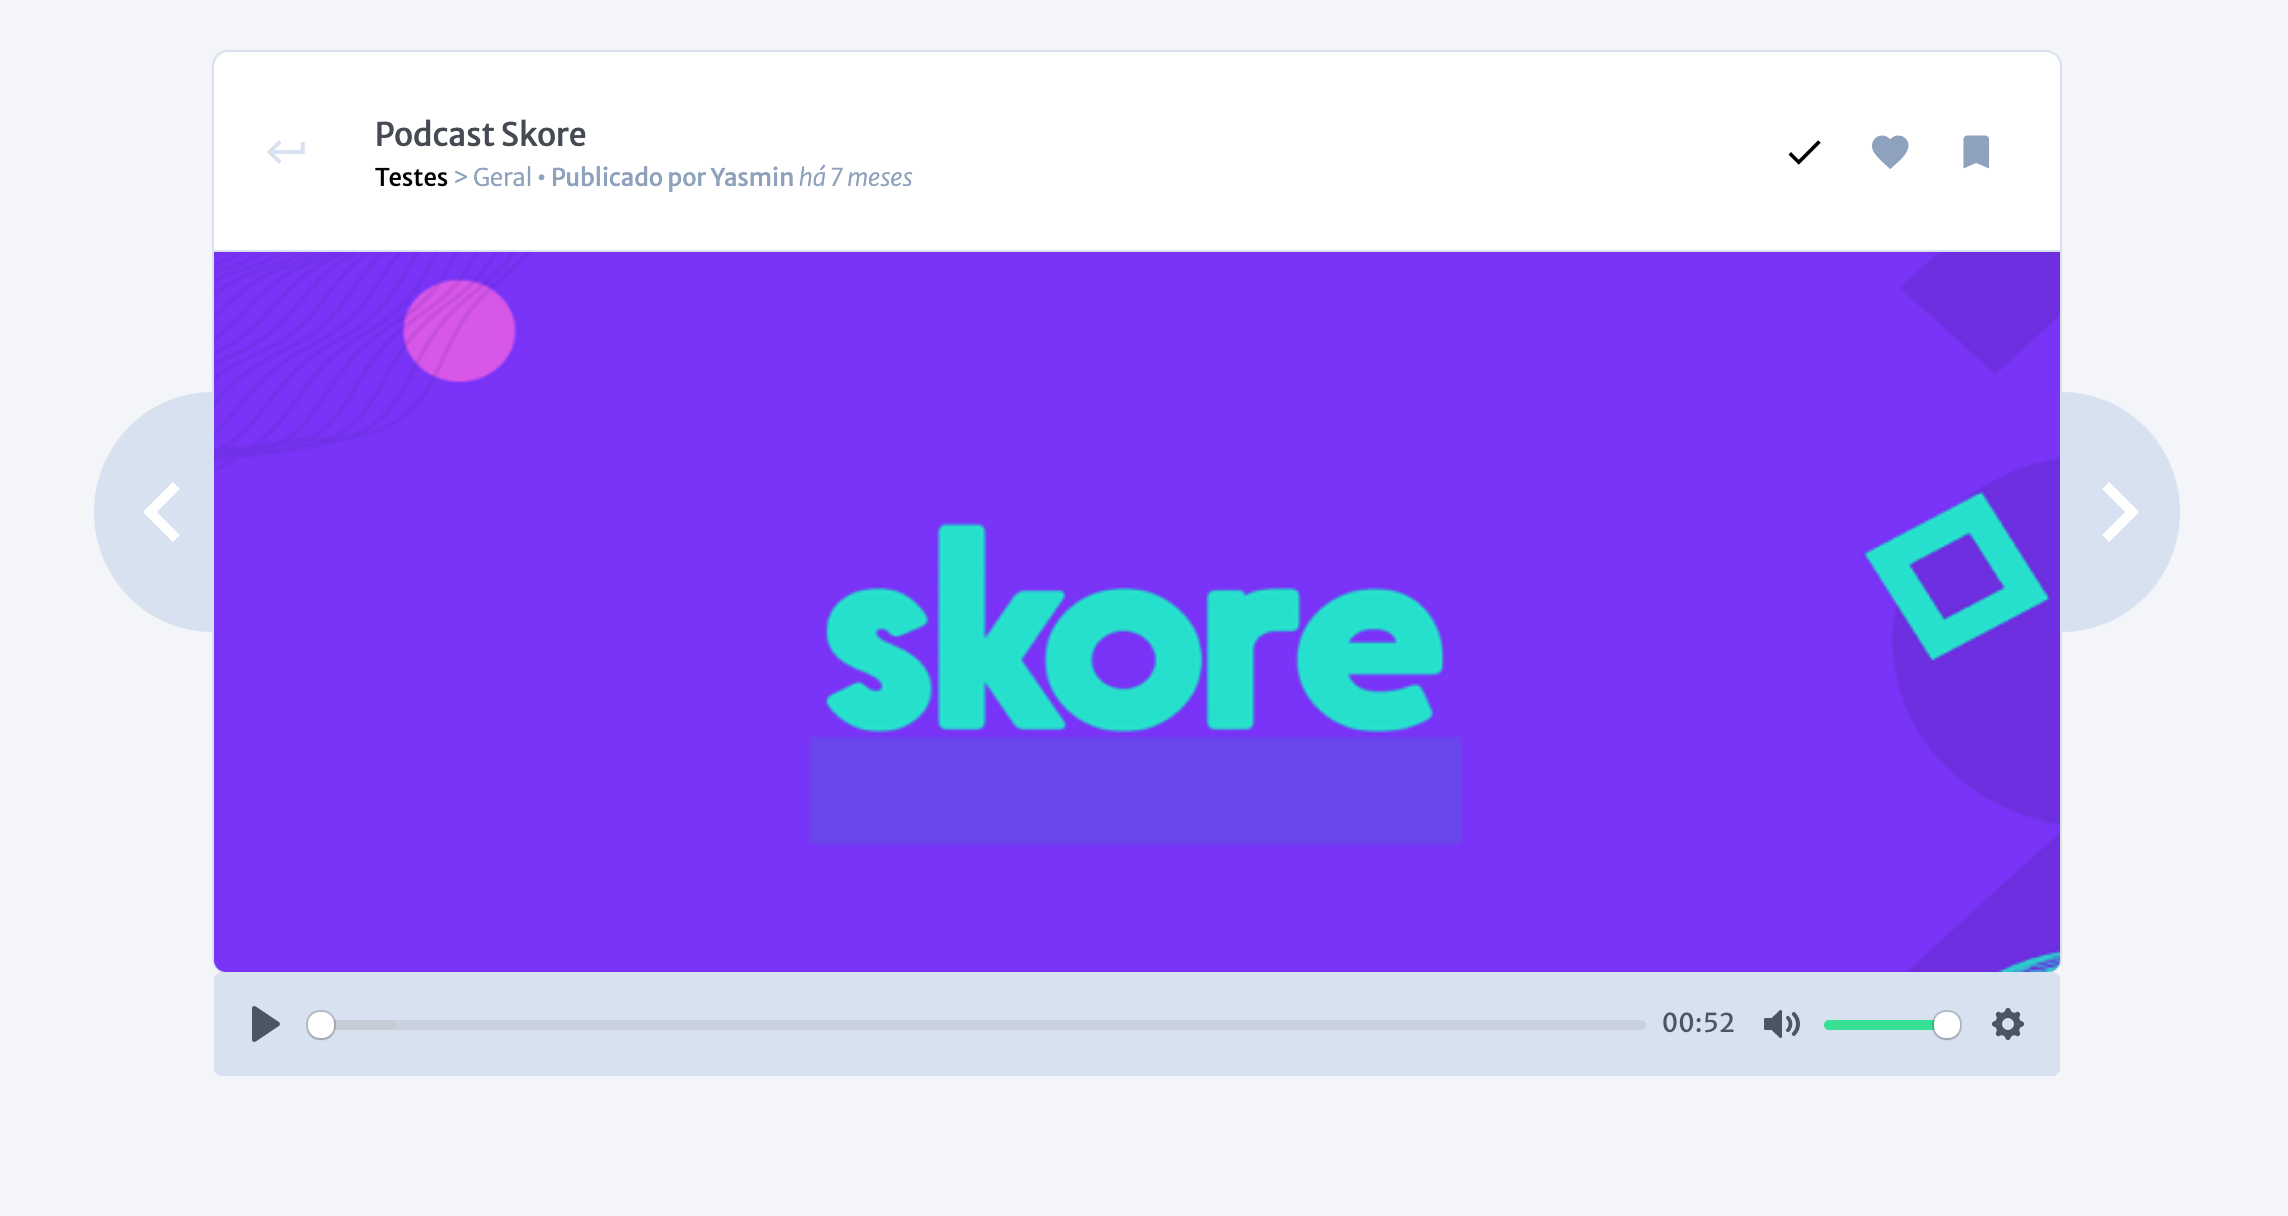Open player settings gear
The height and width of the screenshot is (1216, 2288).
tap(2008, 1024)
